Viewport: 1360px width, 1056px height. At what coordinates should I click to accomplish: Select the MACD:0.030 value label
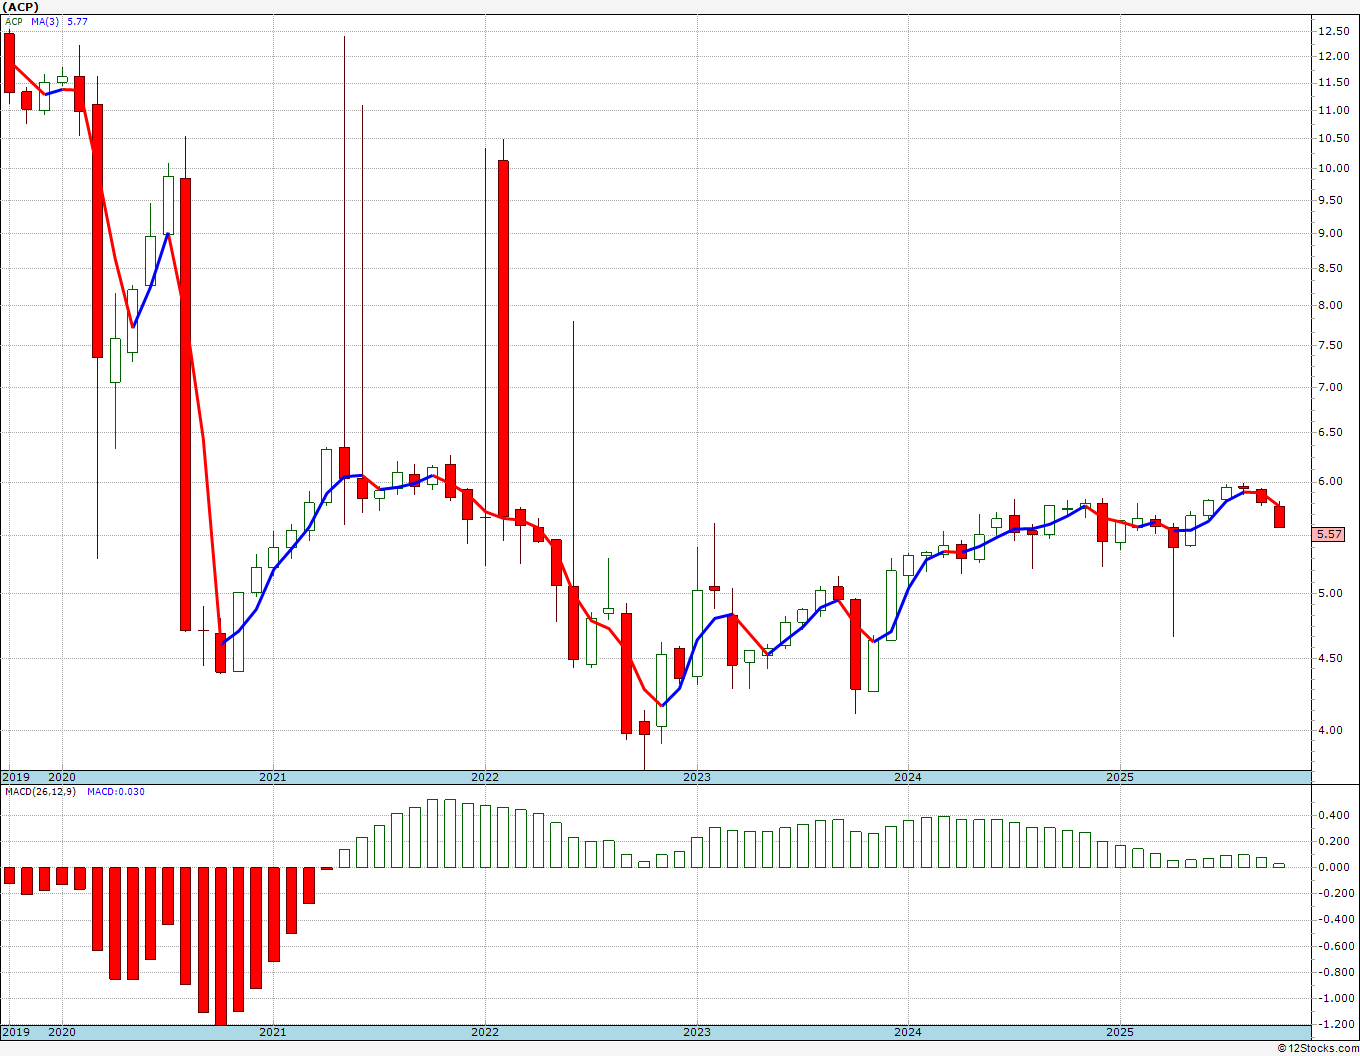[x=115, y=792]
